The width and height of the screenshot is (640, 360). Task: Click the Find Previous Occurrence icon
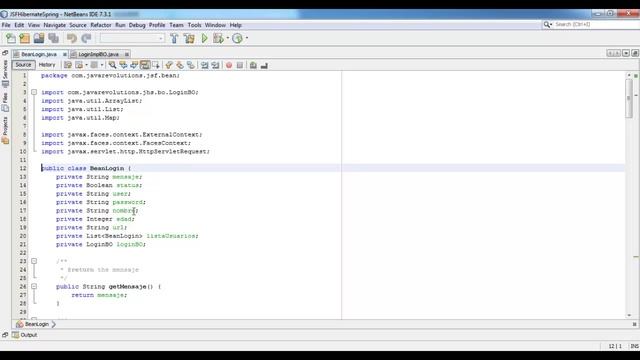click(x=123, y=65)
